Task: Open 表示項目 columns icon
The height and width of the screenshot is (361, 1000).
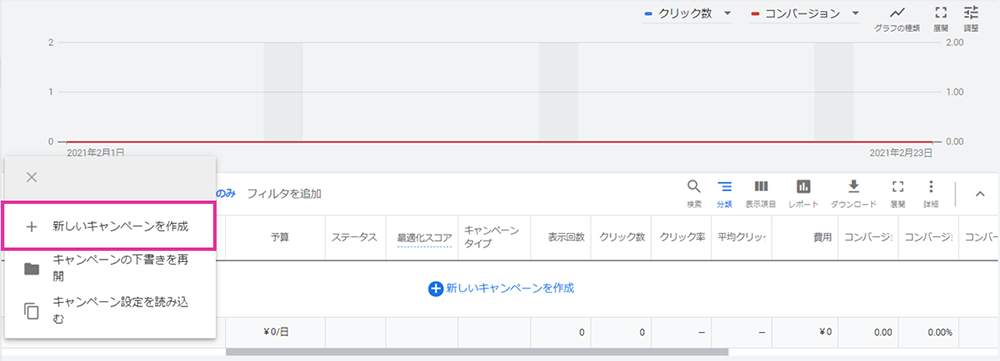Action: pos(761,193)
